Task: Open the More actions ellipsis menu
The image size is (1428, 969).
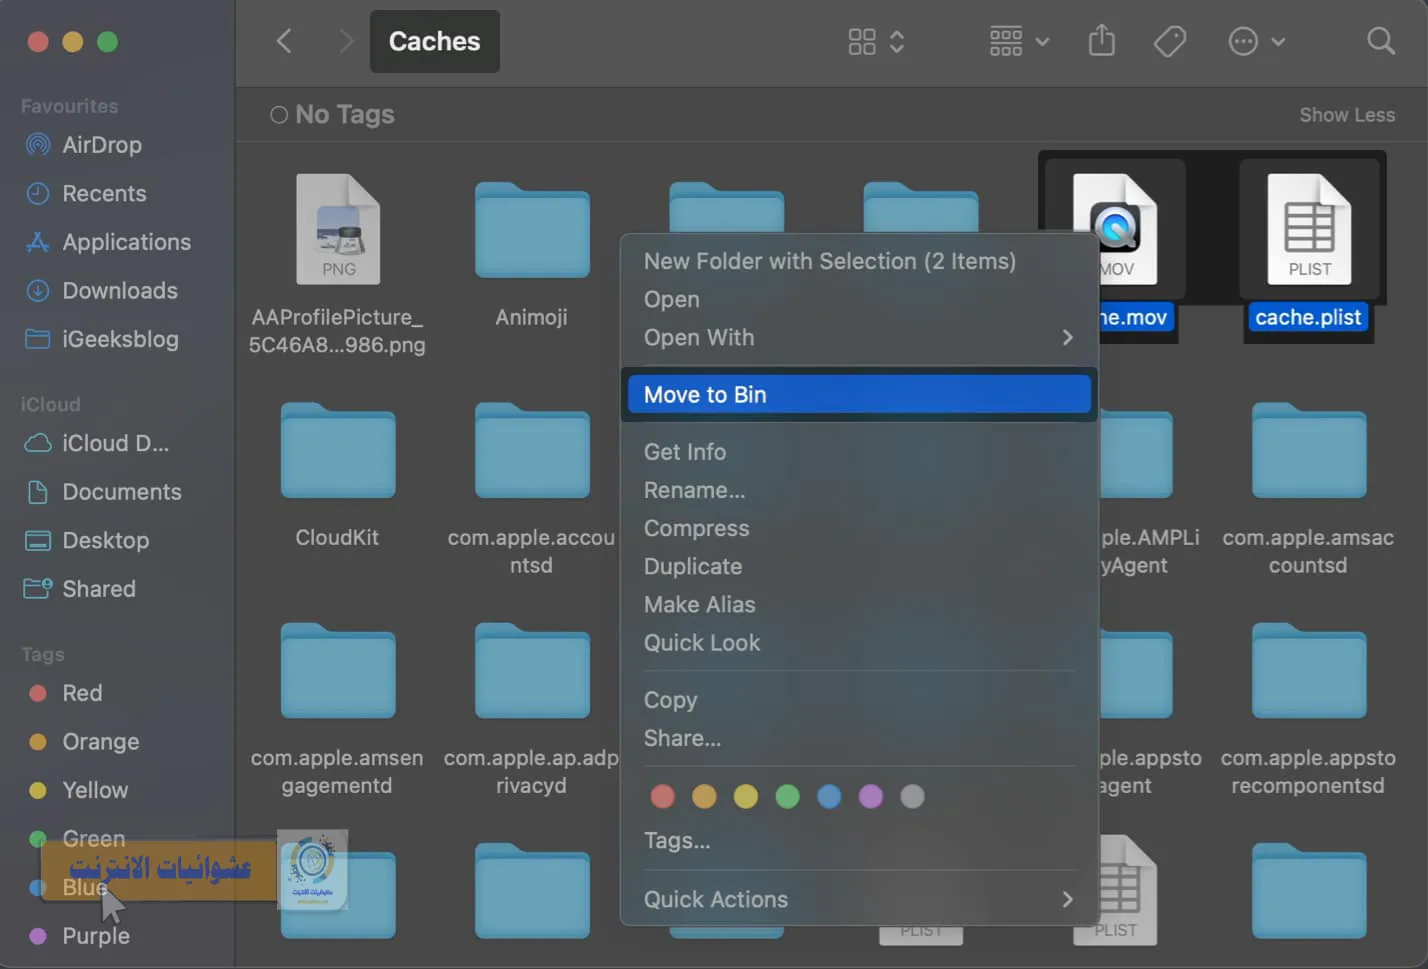Action: tap(1256, 41)
